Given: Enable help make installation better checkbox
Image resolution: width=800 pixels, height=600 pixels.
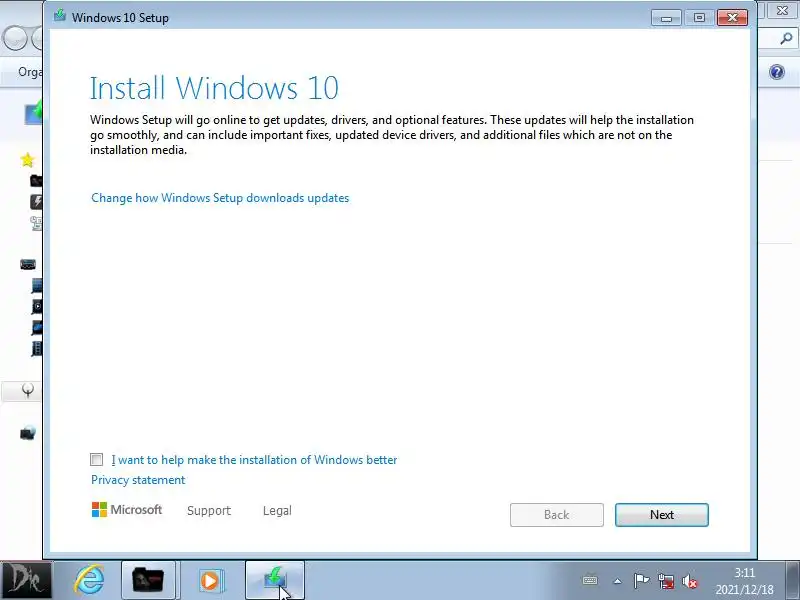Looking at the screenshot, I should [96, 460].
